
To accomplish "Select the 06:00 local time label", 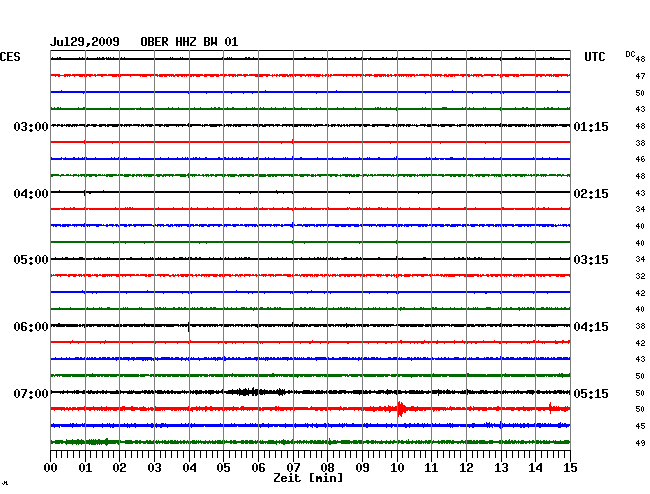I will [x=31, y=327].
